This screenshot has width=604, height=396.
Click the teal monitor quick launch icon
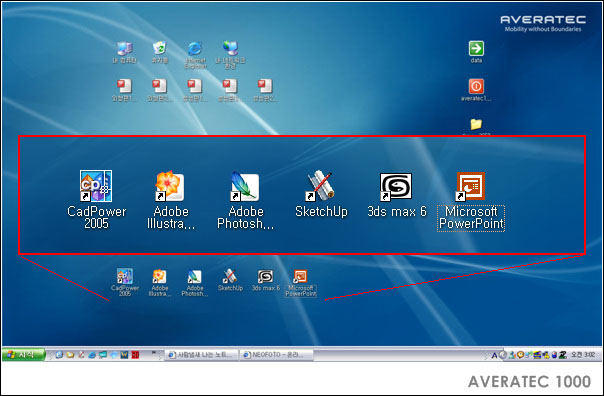(x=102, y=355)
